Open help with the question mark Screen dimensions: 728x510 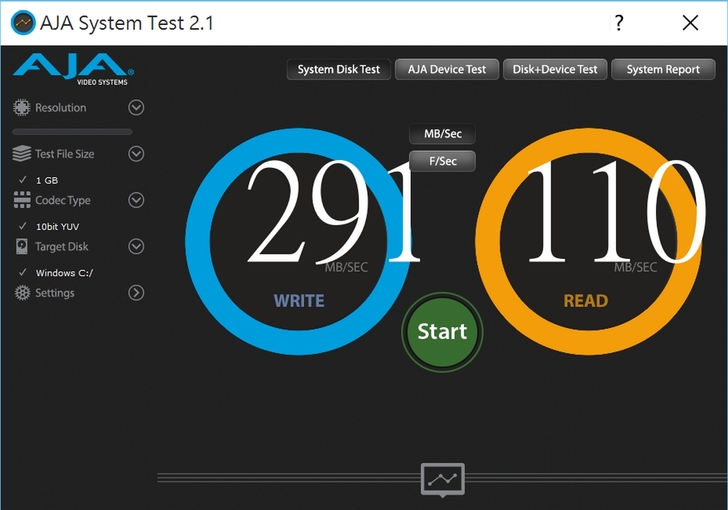pos(619,22)
